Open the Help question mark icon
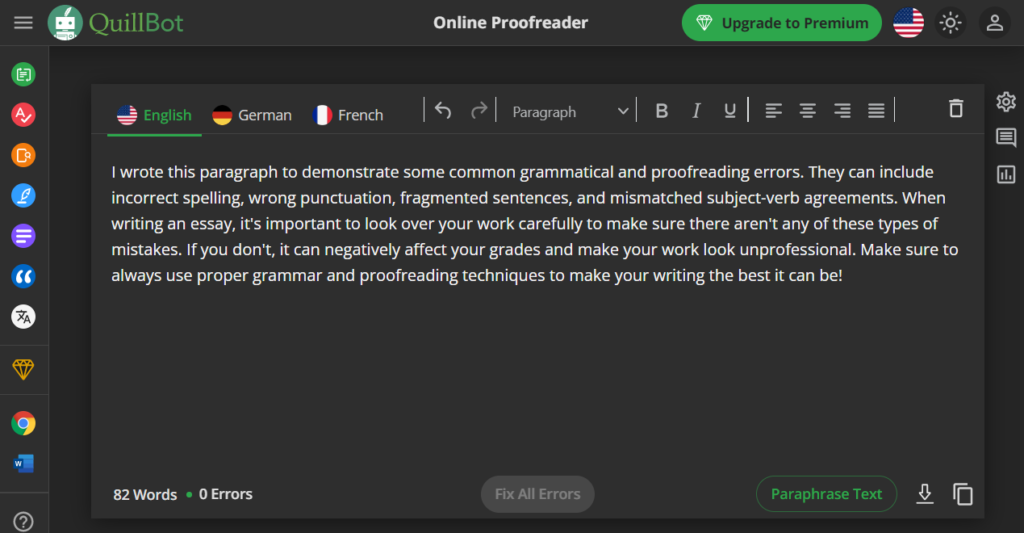 tap(24, 522)
